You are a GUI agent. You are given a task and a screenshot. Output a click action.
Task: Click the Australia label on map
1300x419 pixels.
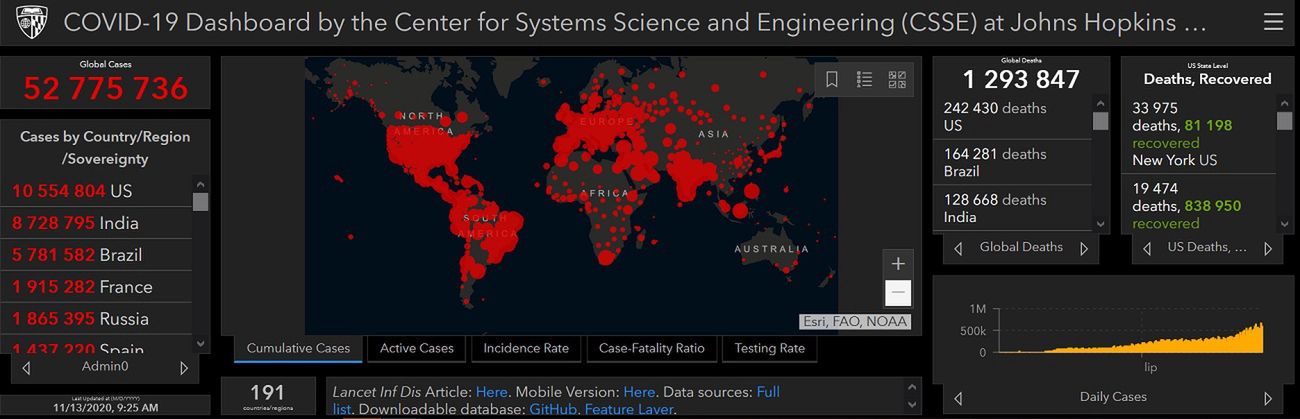pyautogui.click(x=772, y=249)
